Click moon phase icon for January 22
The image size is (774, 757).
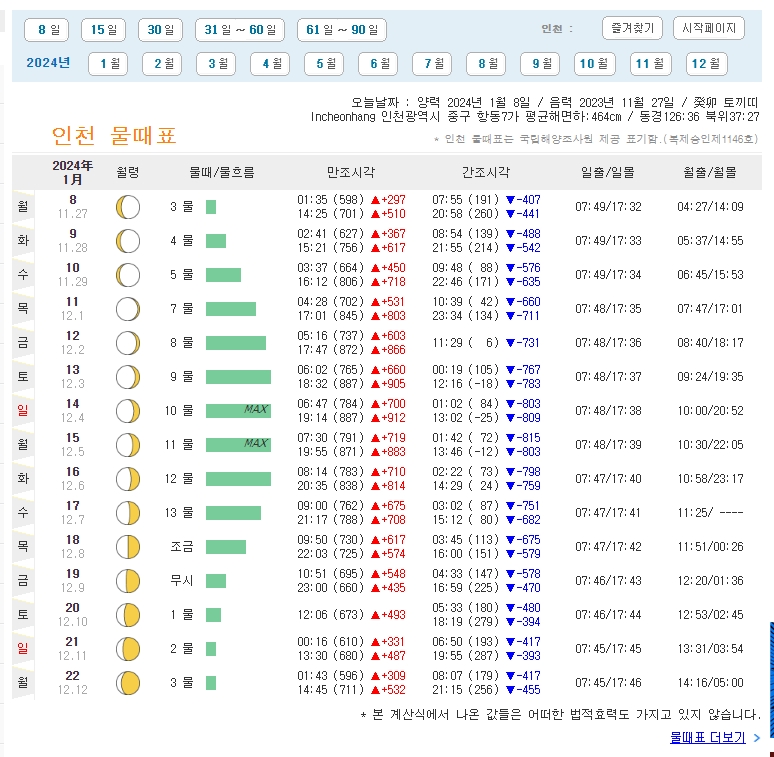(x=128, y=683)
